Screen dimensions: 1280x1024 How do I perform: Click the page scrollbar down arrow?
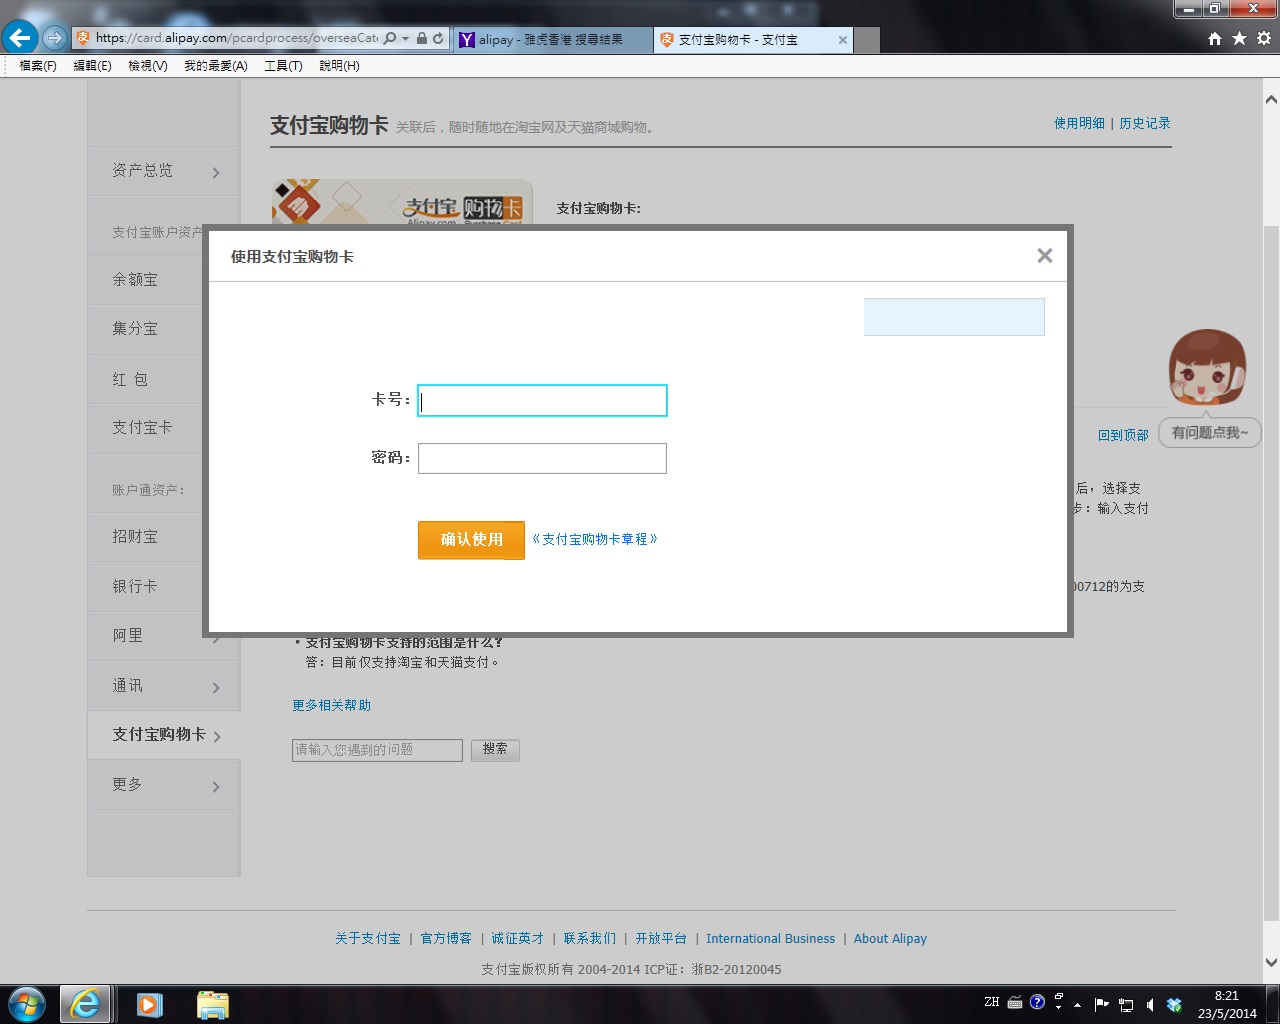pos(1271,963)
